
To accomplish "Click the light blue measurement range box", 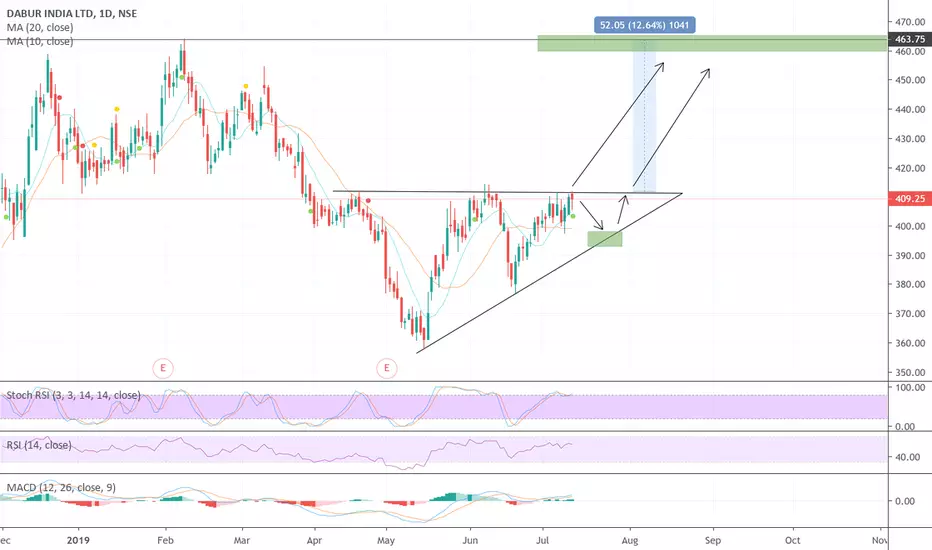I will click(644, 117).
